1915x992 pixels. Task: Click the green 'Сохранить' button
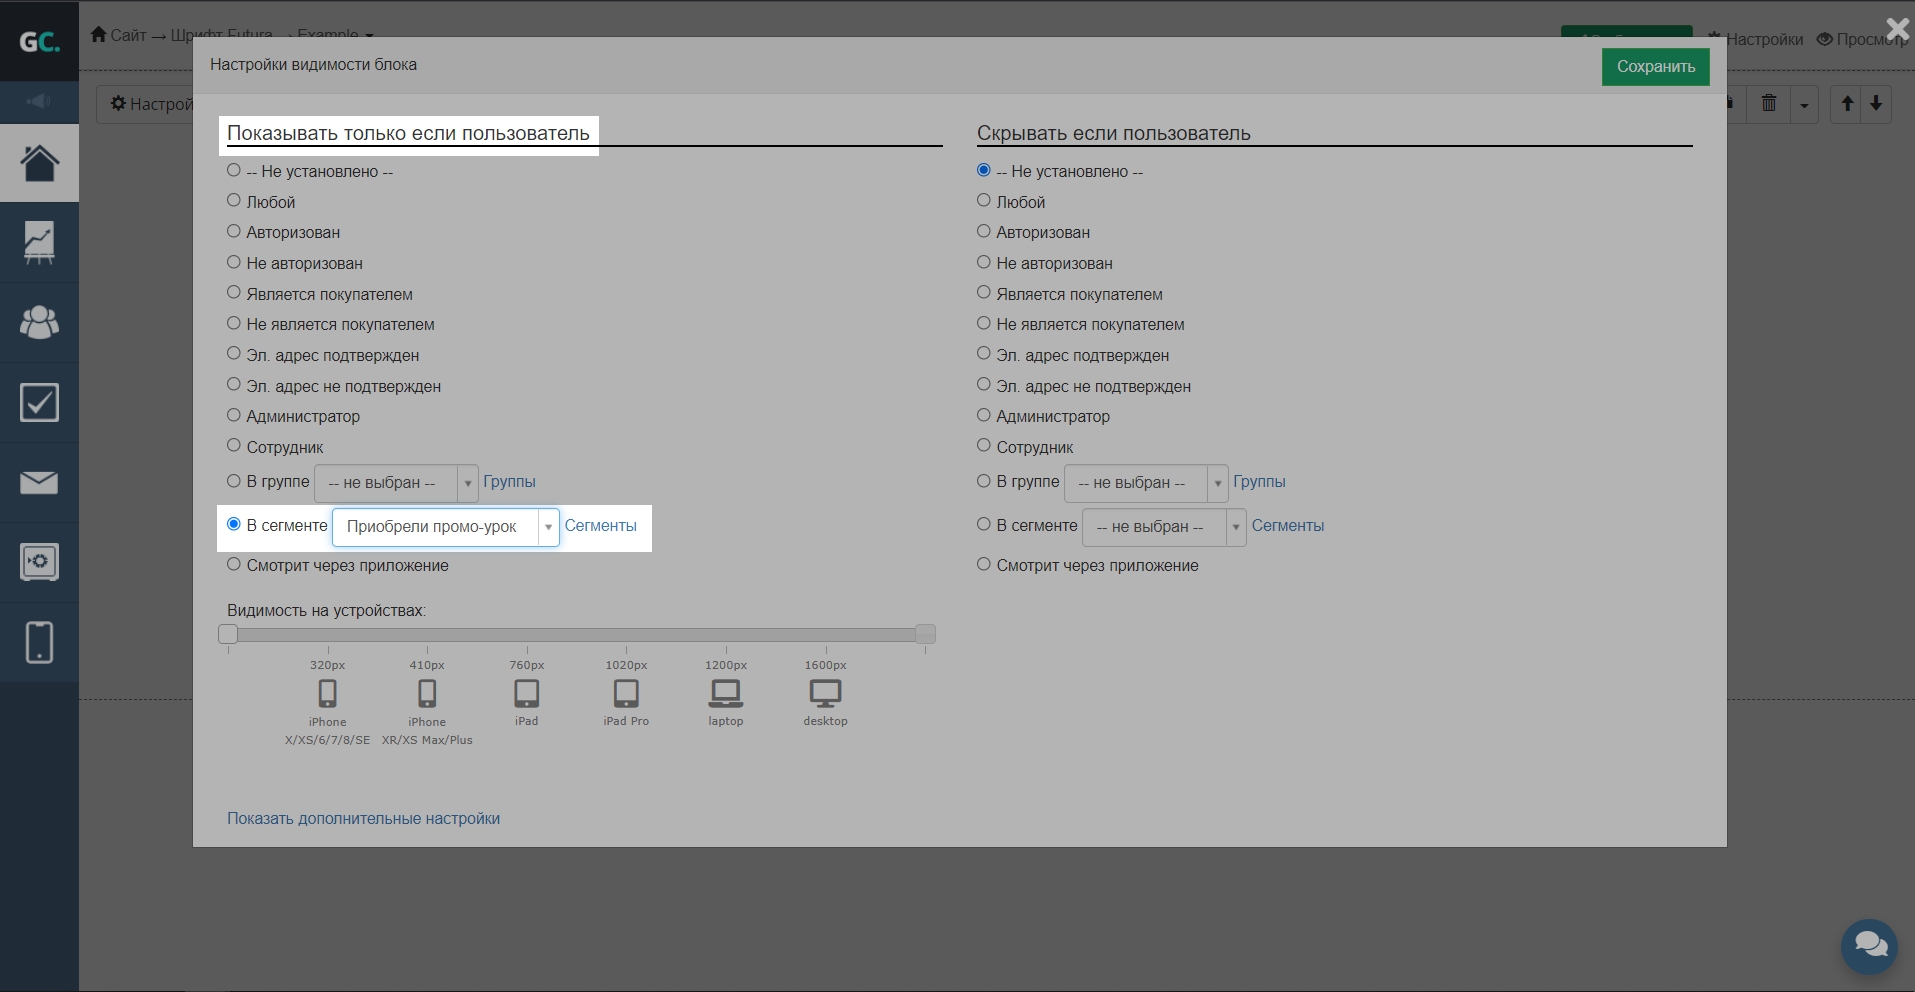[1655, 67]
